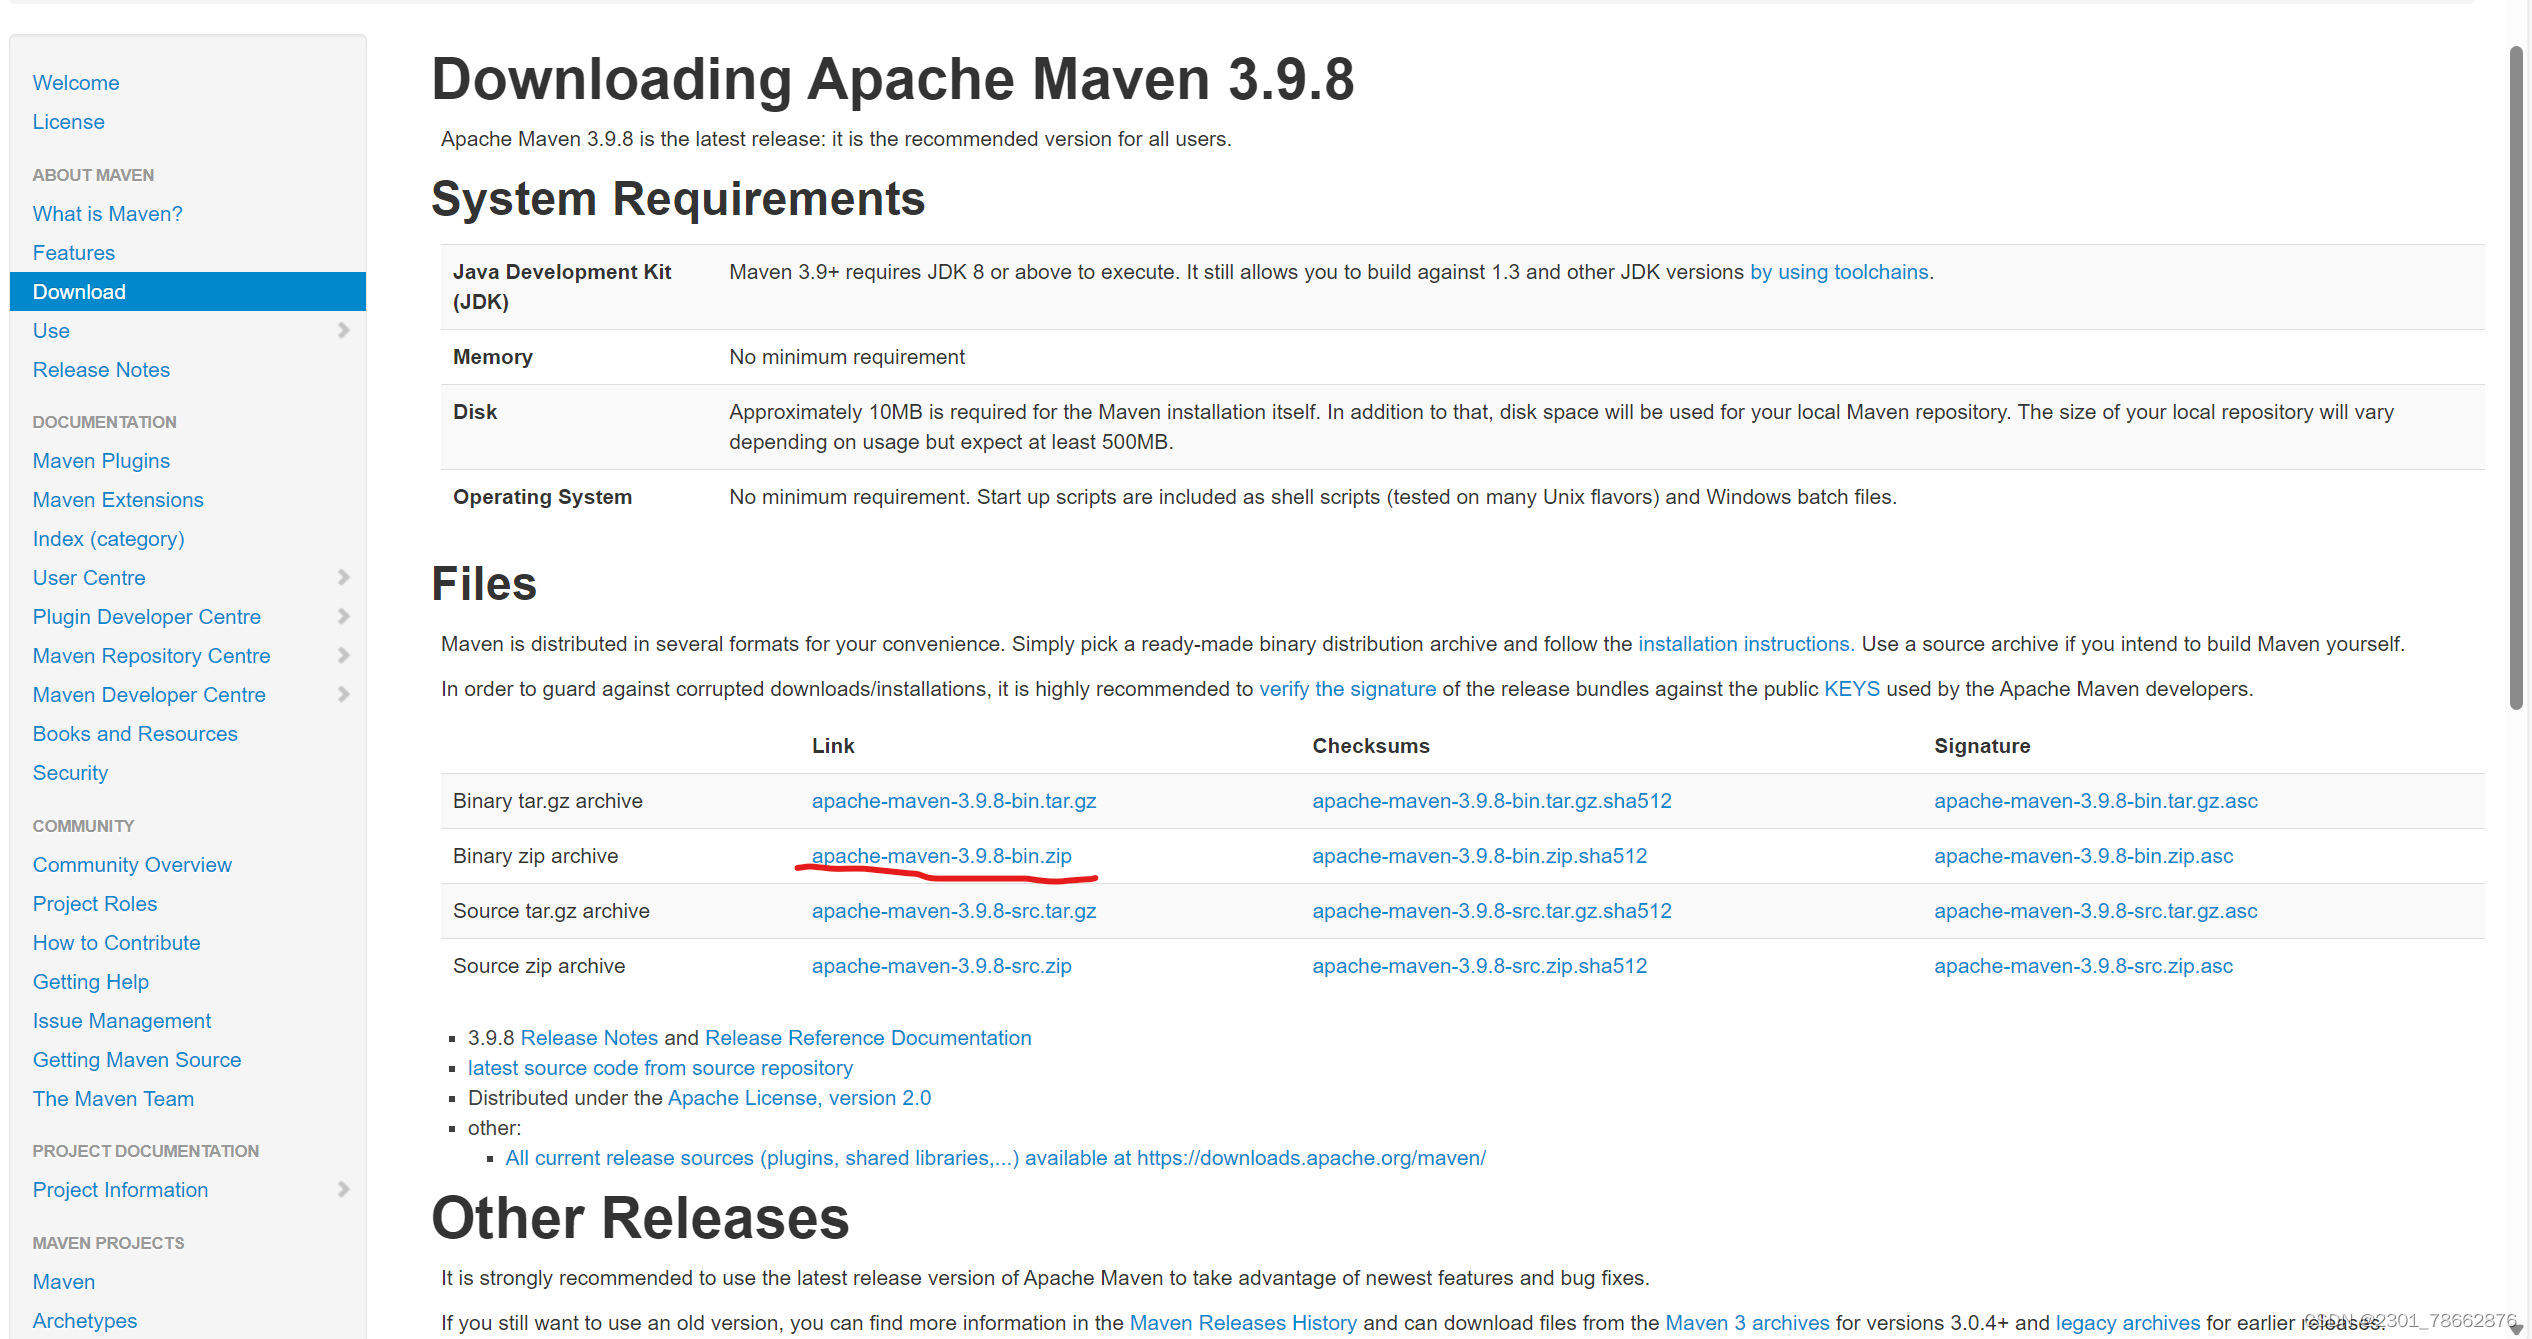Expand the Project Information arrow
Image resolution: width=2532 pixels, height=1339 pixels.
(343, 1189)
